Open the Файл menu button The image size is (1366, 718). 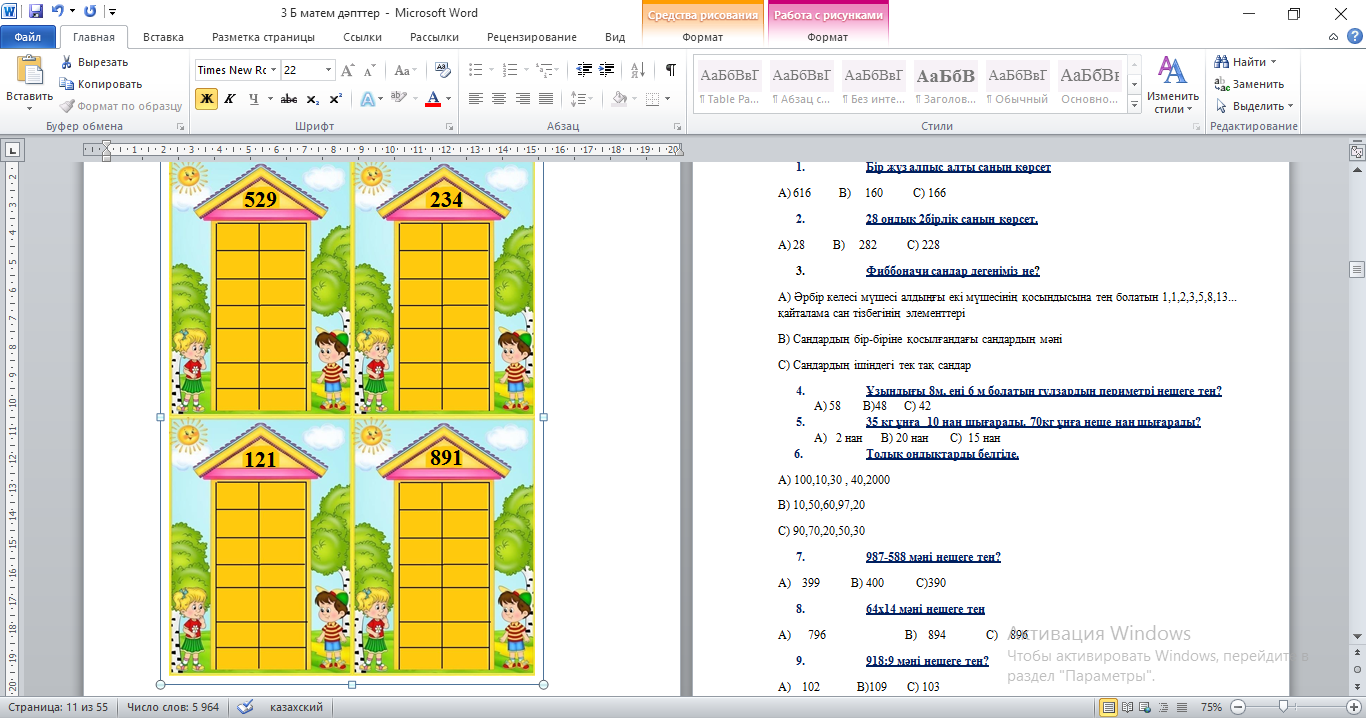pos(28,37)
